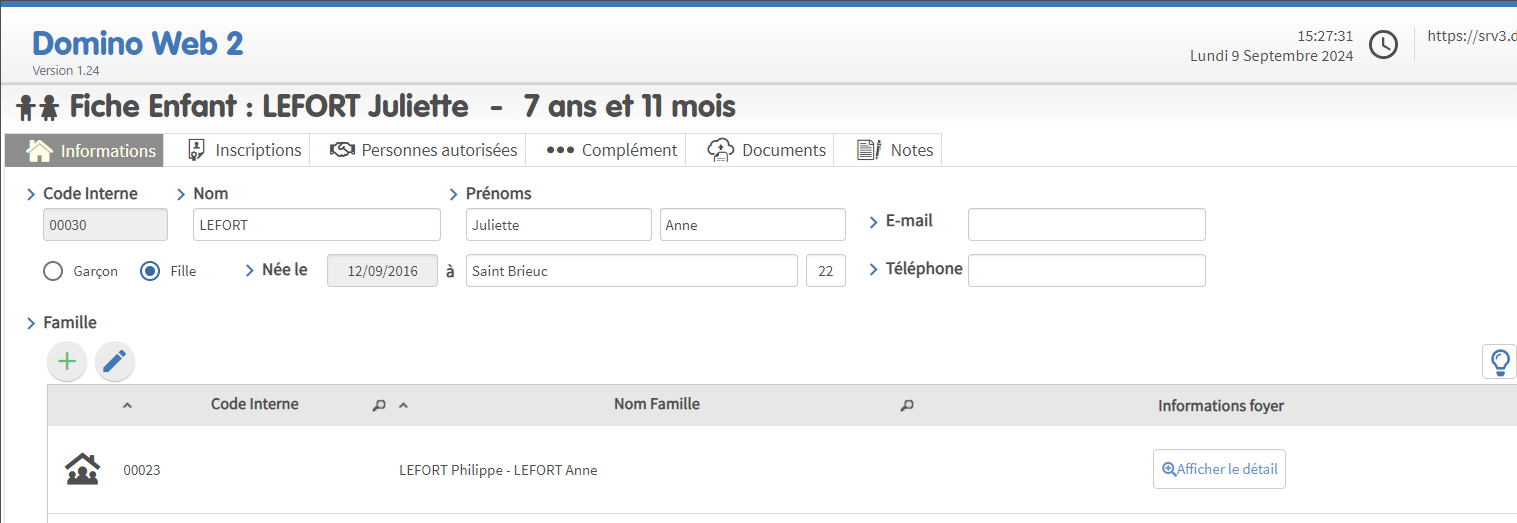Select the Fille radio button

(150, 271)
